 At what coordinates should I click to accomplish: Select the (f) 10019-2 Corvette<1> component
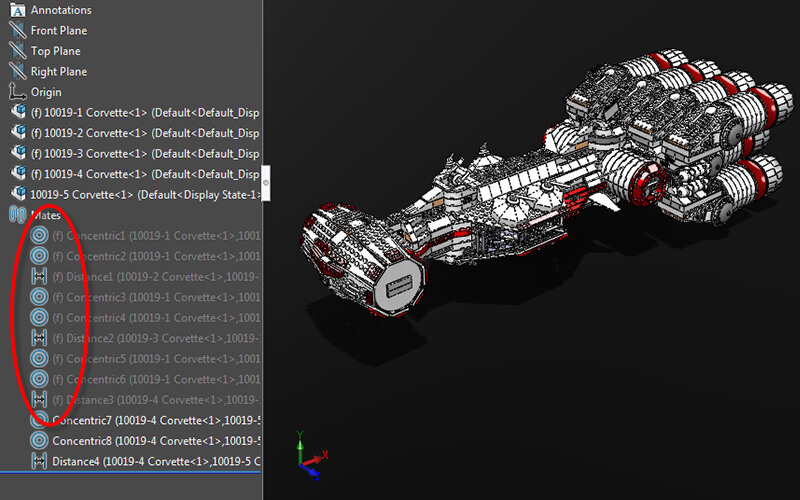(145, 133)
